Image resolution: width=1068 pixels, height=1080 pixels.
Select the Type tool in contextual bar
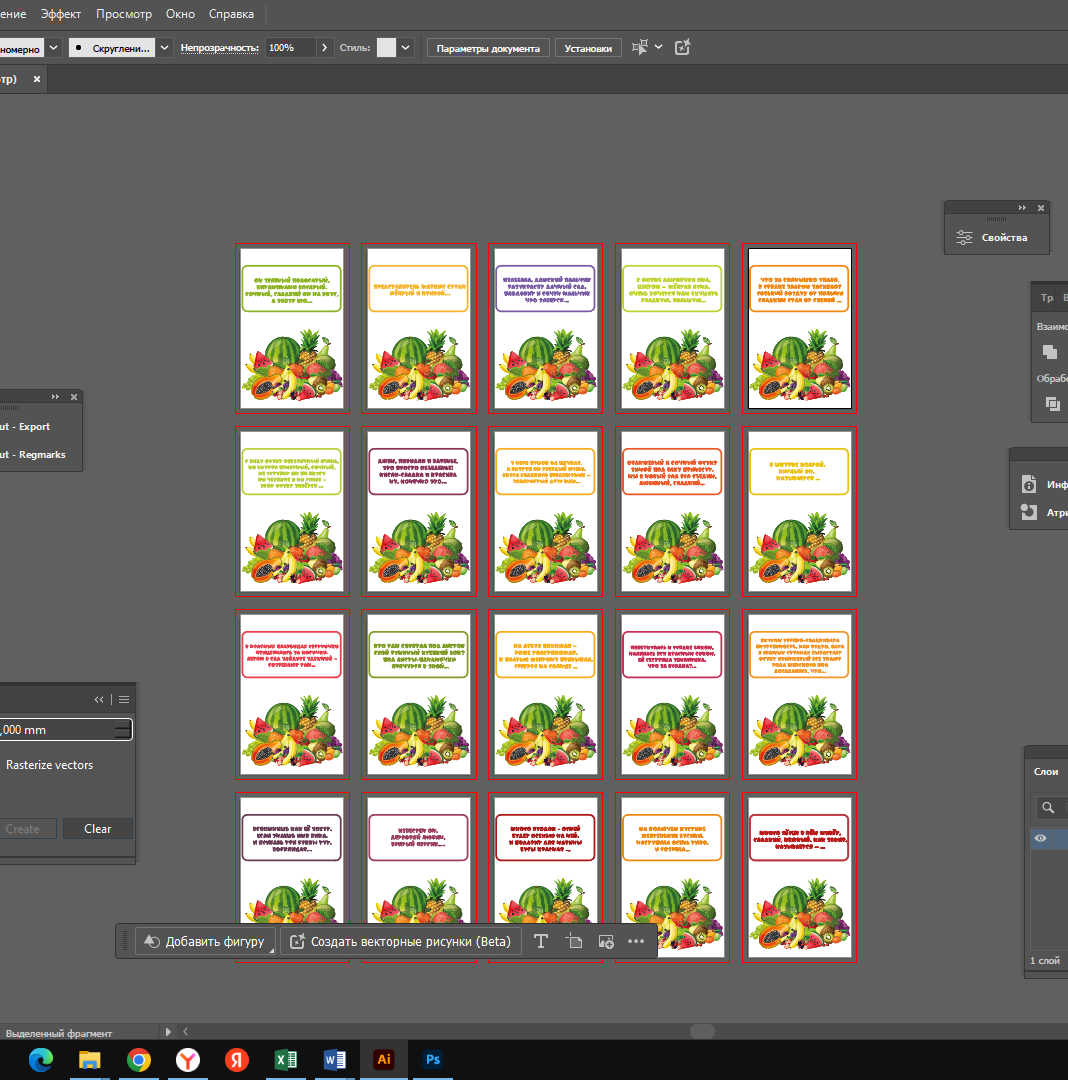click(x=540, y=941)
